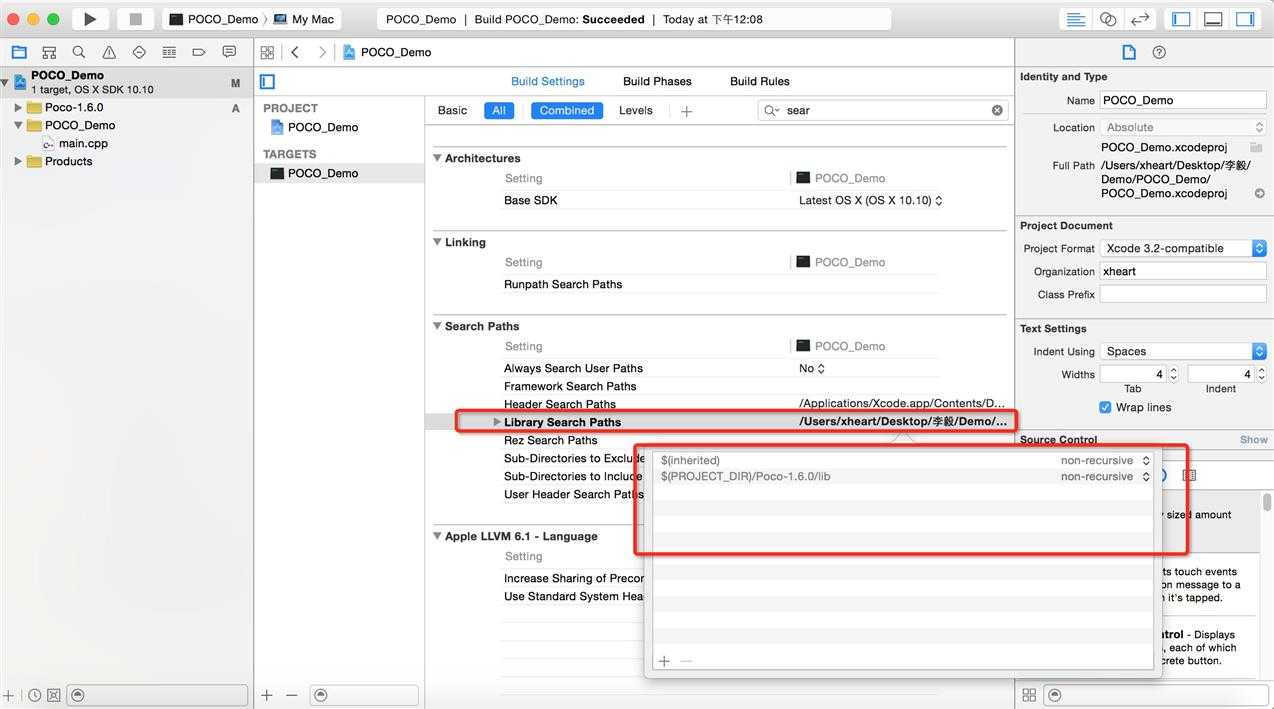Switch to Standard editor
This screenshot has width=1274, height=709.
click(1076, 19)
